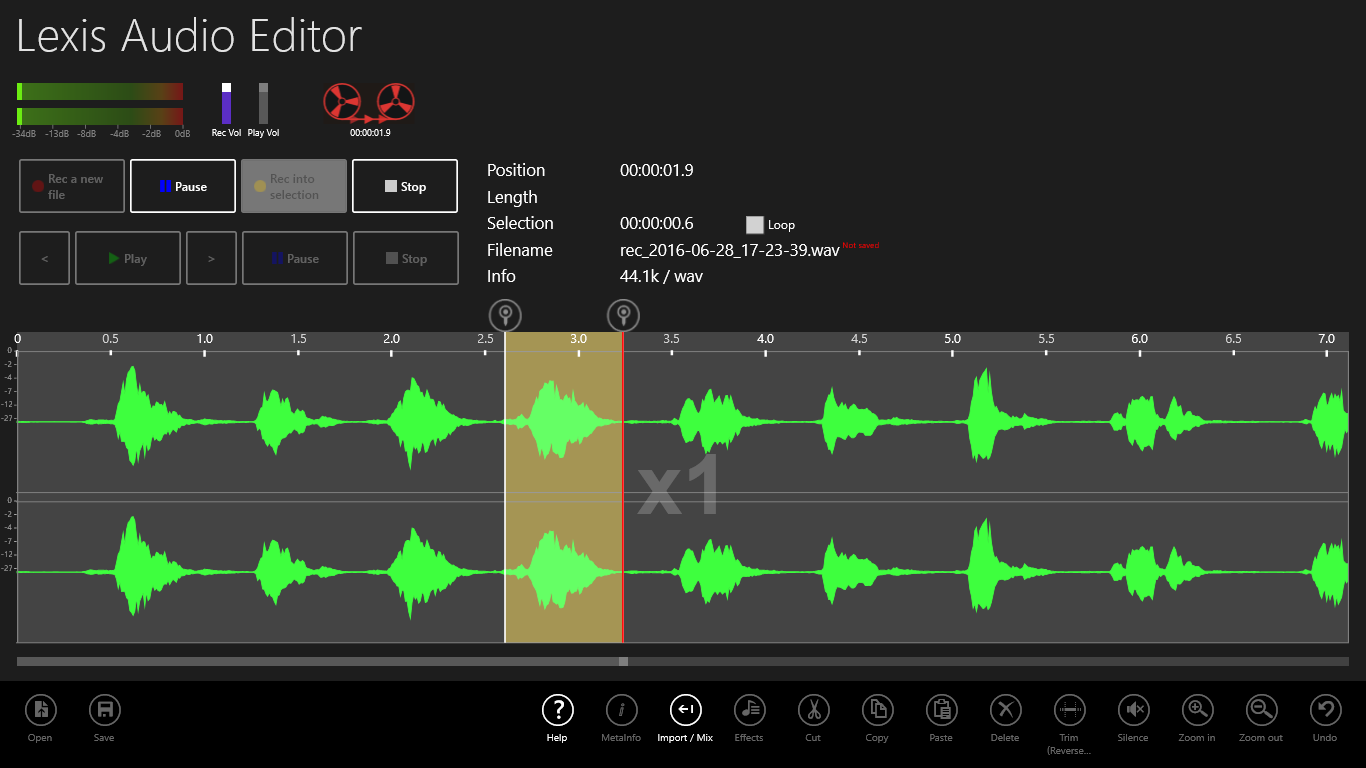Click the horizontal waveform scrollbar thumb
This screenshot has height=768, width=1366.
[x=623, y=661]
